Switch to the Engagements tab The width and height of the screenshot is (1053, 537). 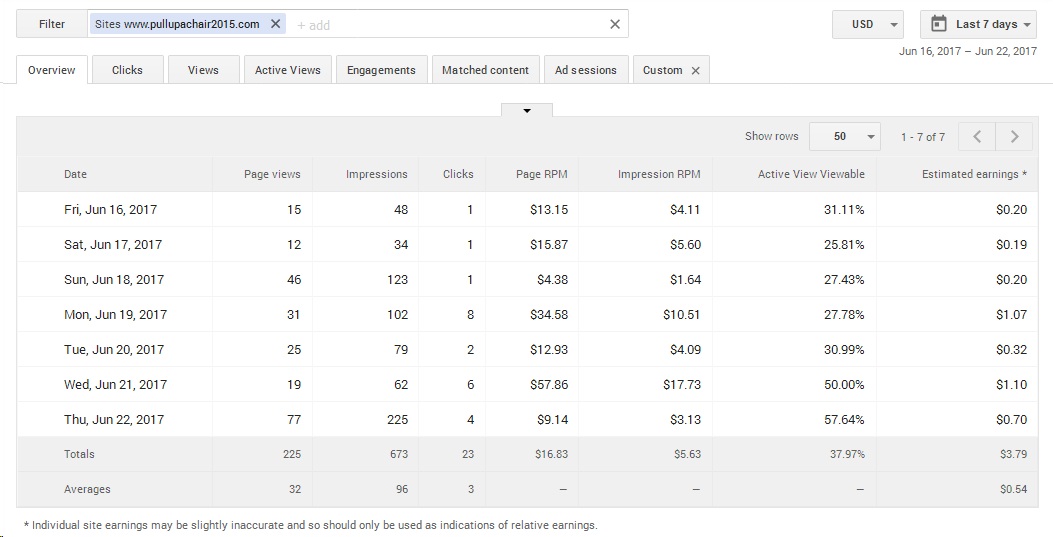[x=381, y=70]
